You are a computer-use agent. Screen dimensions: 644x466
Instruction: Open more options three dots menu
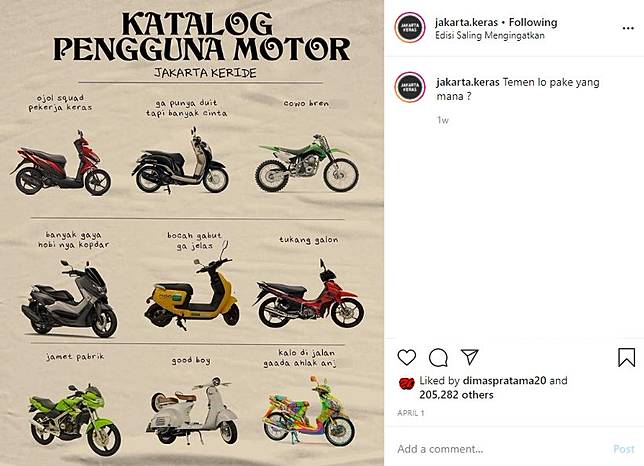tap(628, 28)
